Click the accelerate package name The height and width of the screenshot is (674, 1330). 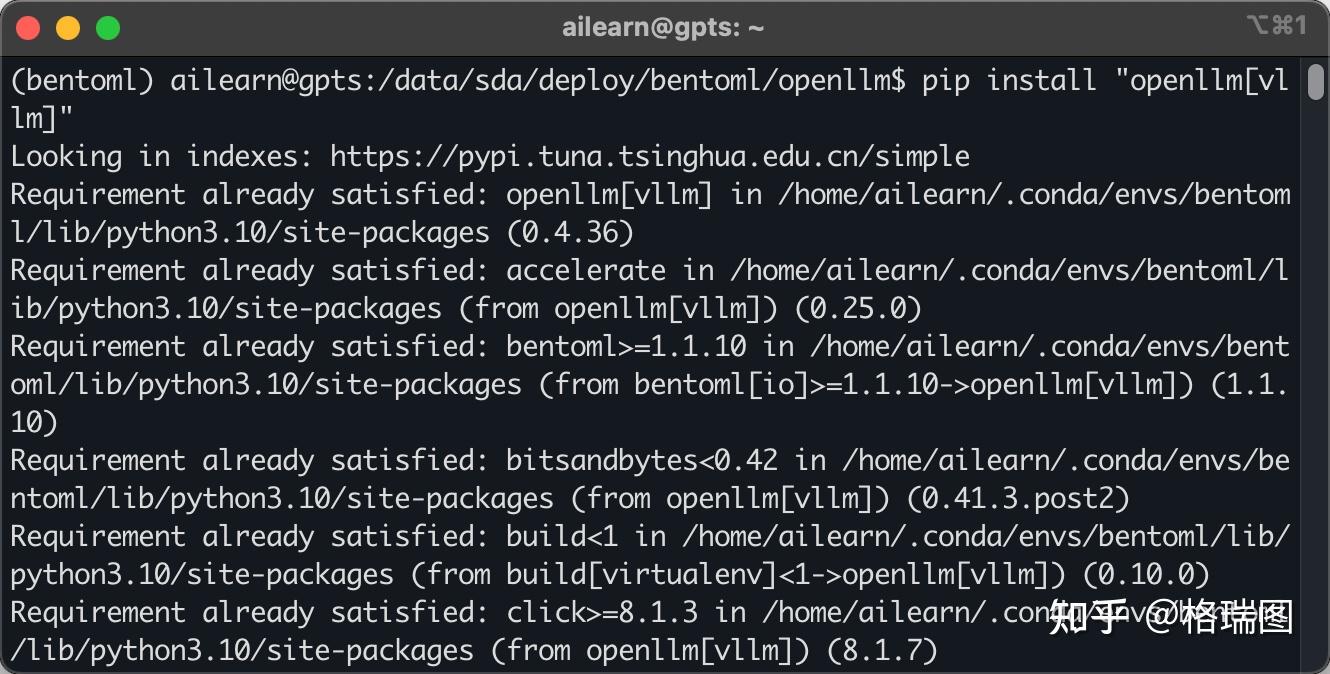[x=585, y=270]
